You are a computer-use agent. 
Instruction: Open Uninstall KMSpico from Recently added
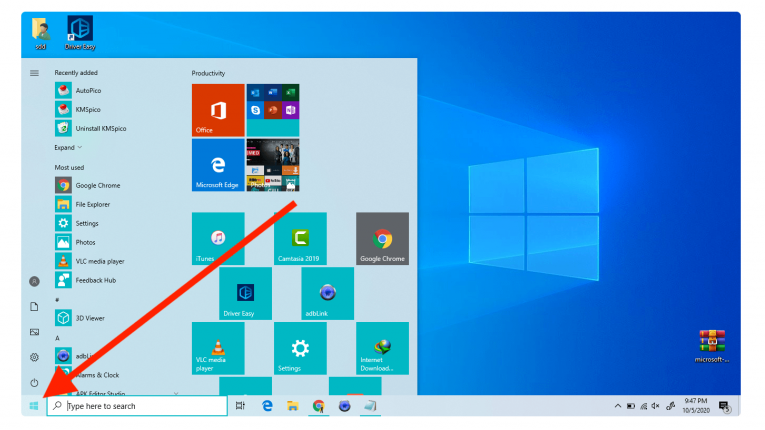coord(100,128)
